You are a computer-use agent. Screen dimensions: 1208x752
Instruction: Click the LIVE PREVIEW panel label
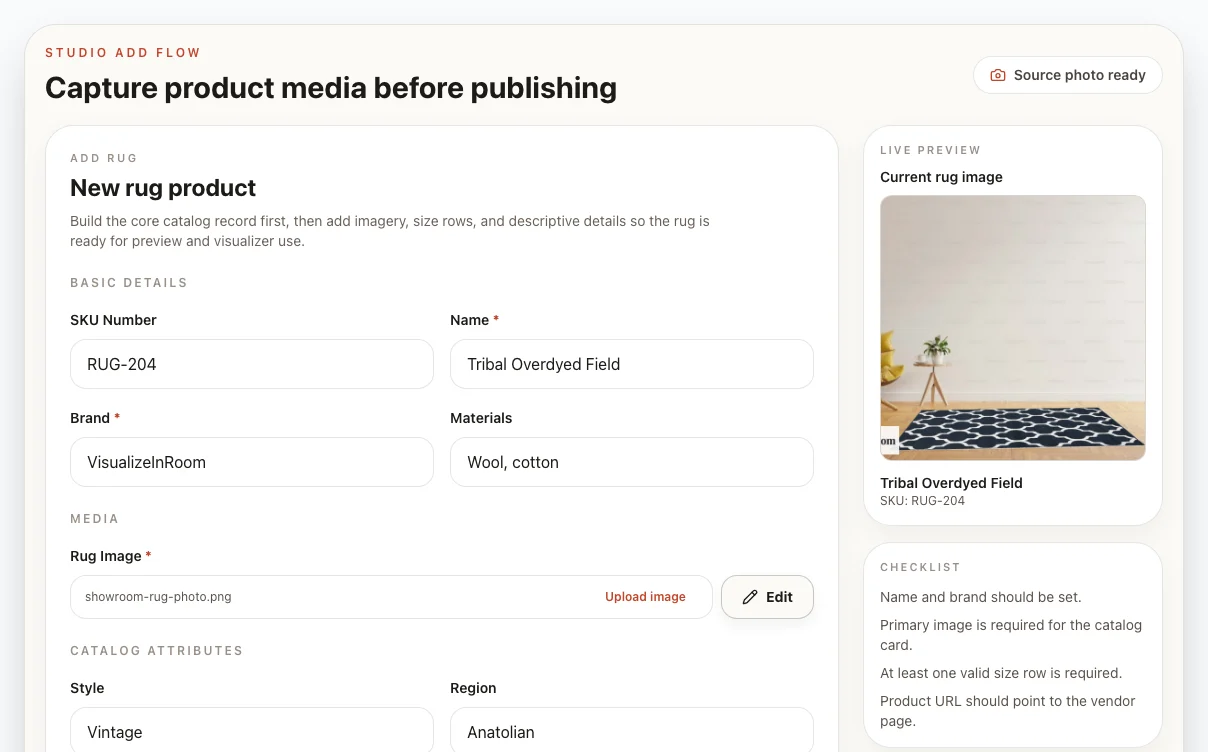[x=931, y=150]
